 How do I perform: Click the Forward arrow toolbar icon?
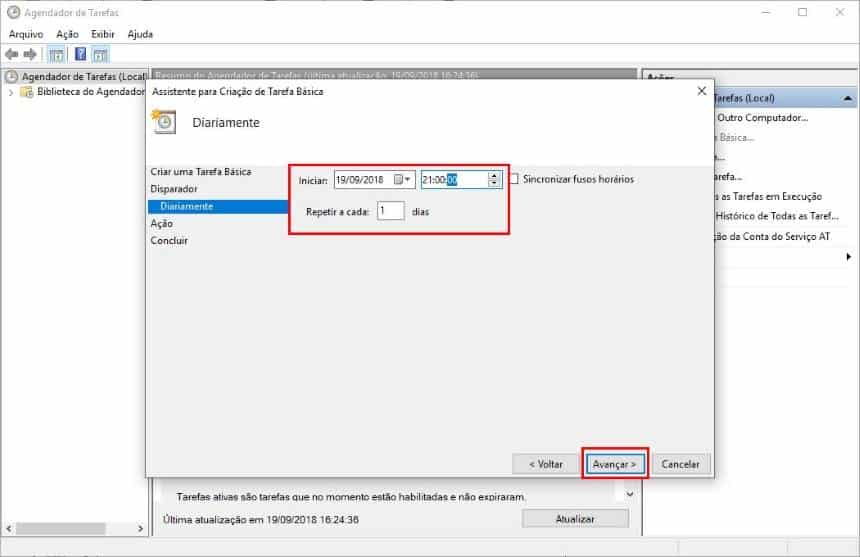(30, 54)
